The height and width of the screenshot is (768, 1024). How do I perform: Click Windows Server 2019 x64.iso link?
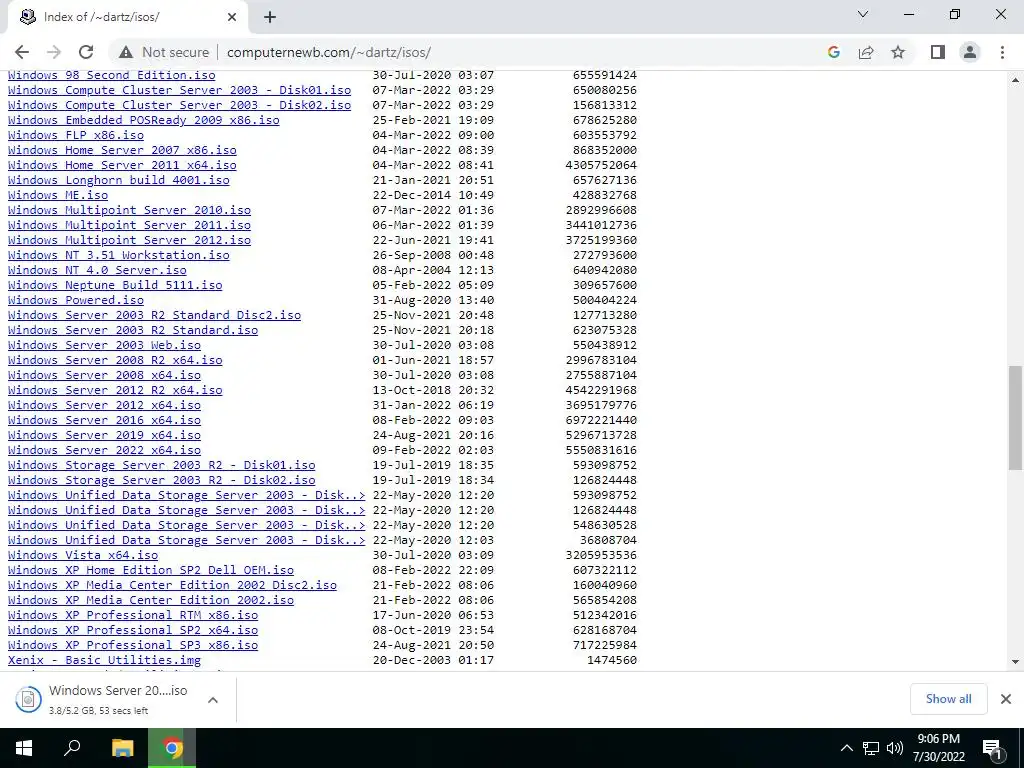click(104, 436)
